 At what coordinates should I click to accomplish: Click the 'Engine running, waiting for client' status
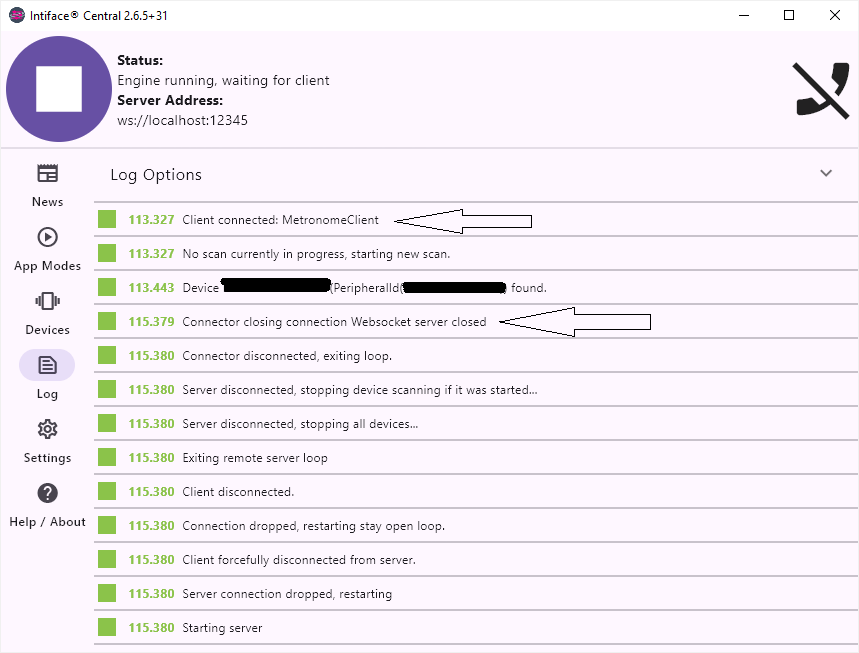click(224, 81)
